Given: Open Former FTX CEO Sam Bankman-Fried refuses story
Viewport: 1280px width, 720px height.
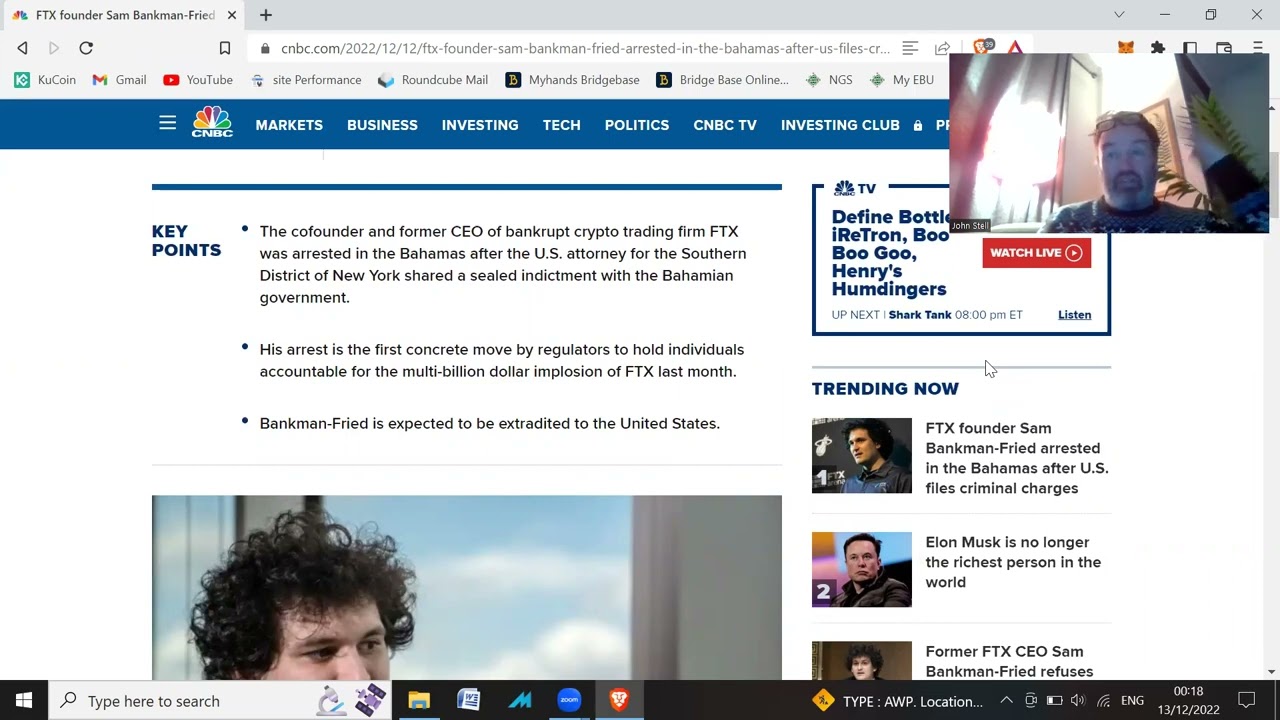Looking at the screenshot, I should 1009,662.
